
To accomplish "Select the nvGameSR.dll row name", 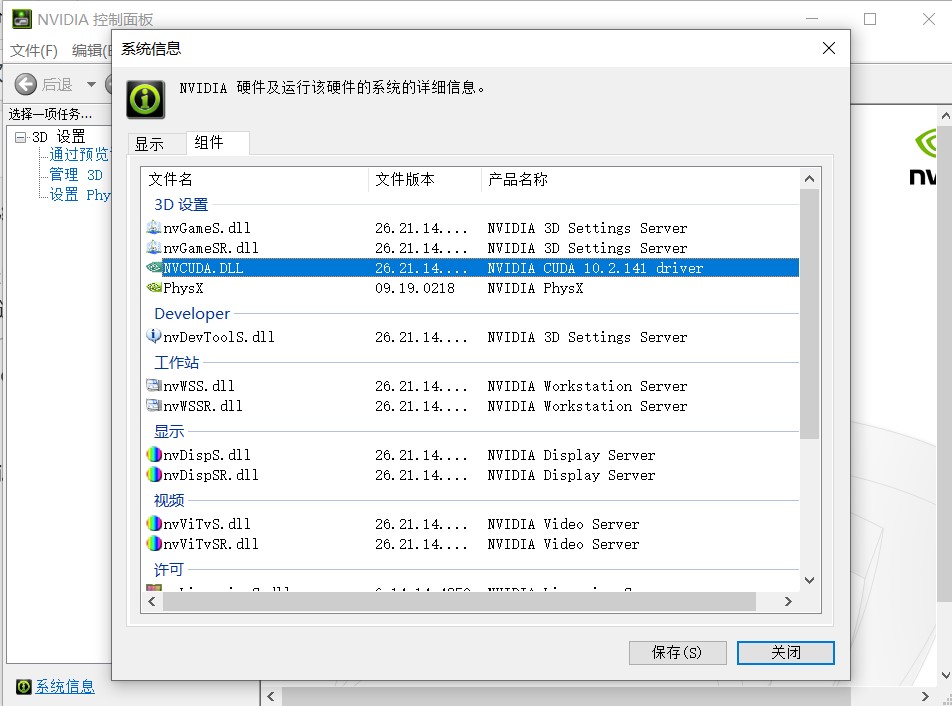I will [x=211, y=248].
